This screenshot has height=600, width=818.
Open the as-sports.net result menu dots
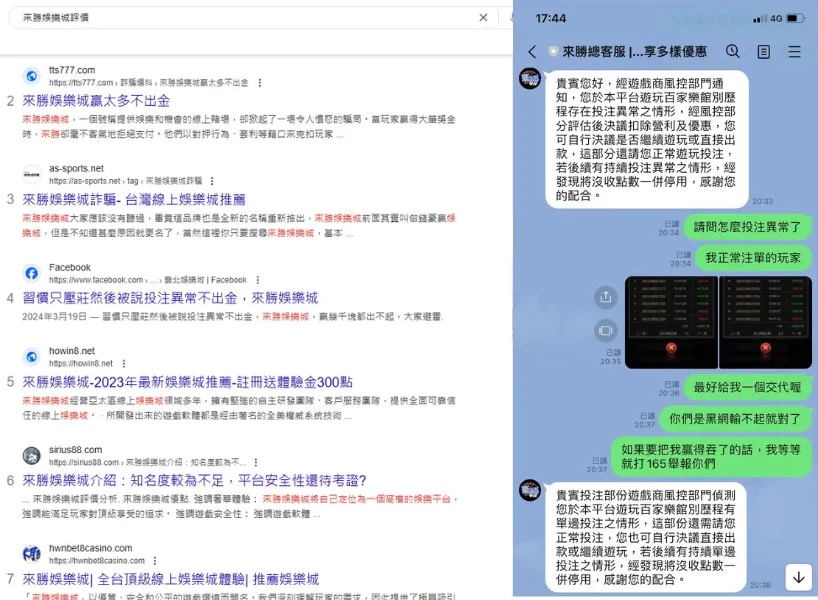click(x=212, y=181)
